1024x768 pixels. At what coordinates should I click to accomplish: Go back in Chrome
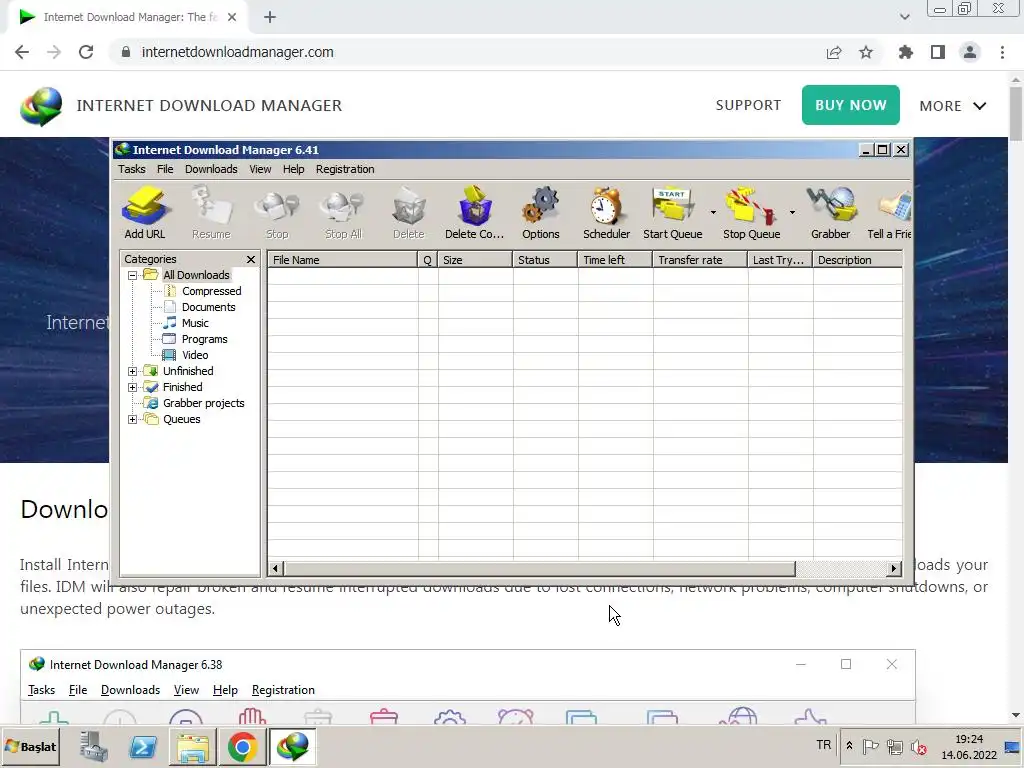click(x=22, y=52)
